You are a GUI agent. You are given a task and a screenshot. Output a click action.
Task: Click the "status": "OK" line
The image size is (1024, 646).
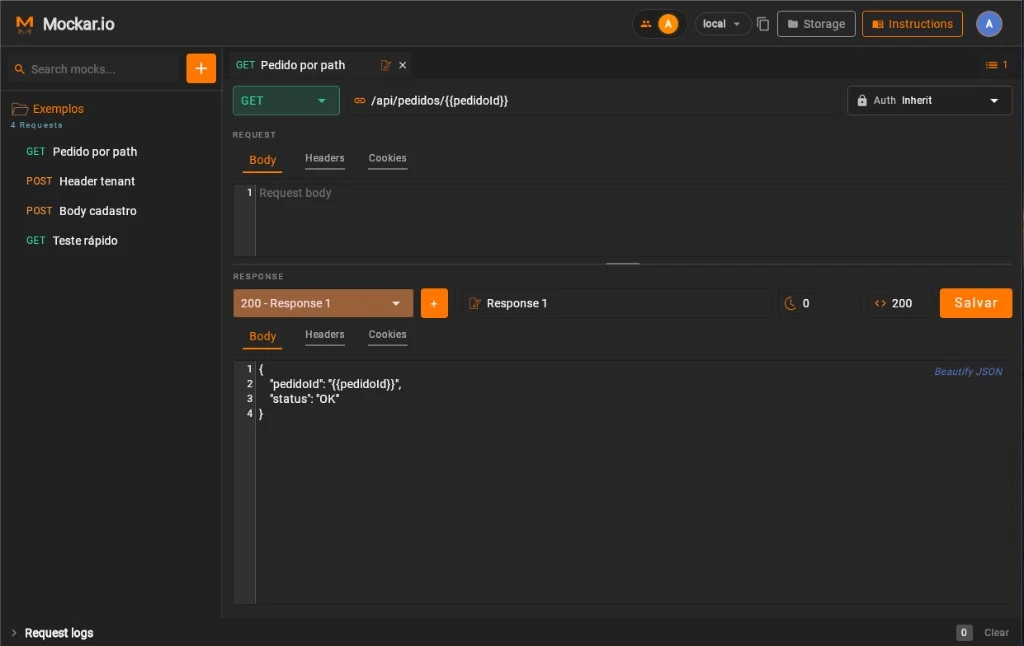pyautogui.click(x=304, y=399)
